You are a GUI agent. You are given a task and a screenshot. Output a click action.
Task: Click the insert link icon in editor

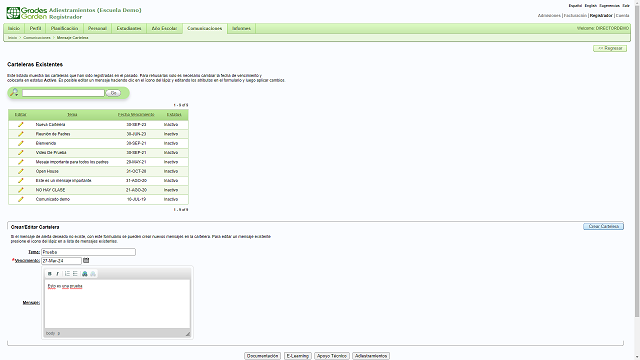[85, 274]
